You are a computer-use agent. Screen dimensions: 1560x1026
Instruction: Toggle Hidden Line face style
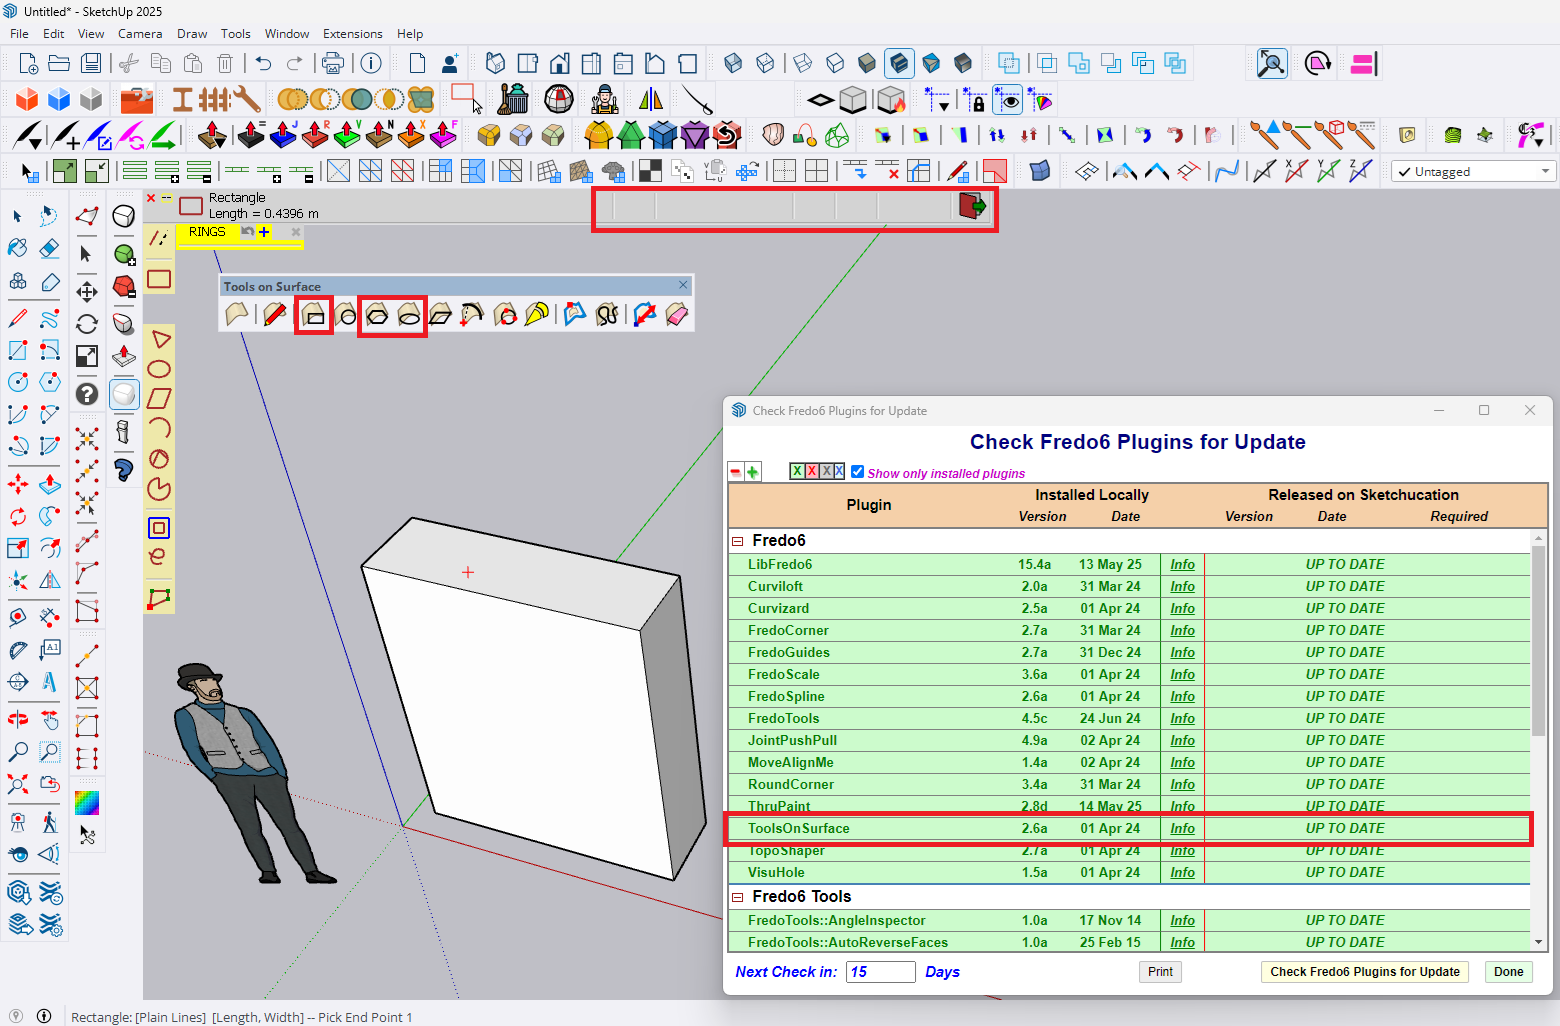[835, 63]
